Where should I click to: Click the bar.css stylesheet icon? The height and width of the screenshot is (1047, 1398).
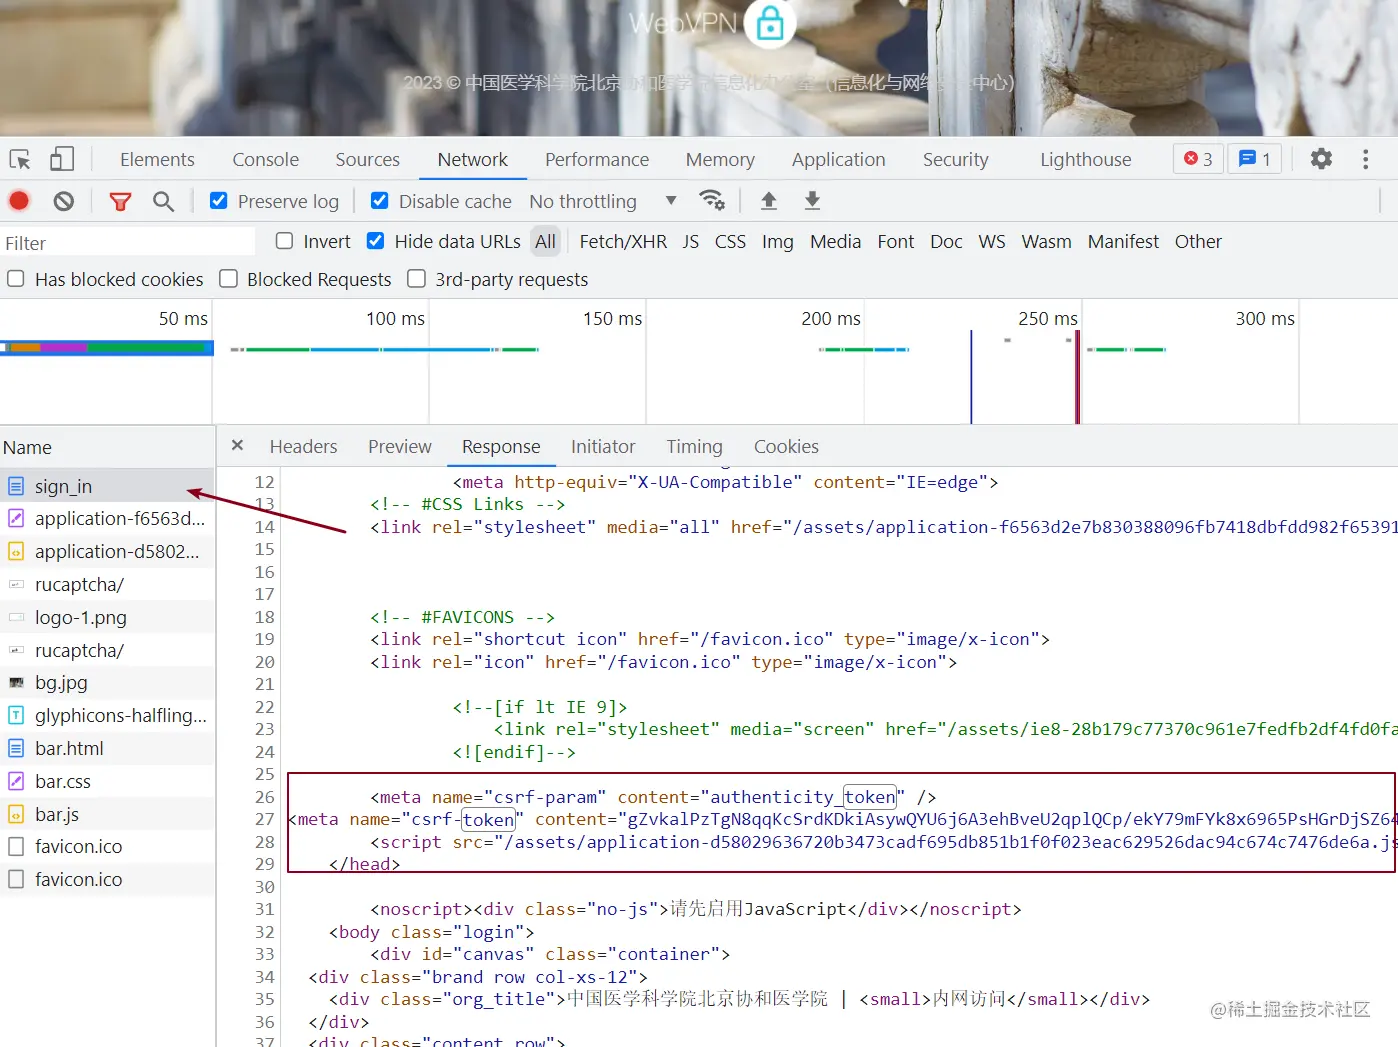pos(16,781)
